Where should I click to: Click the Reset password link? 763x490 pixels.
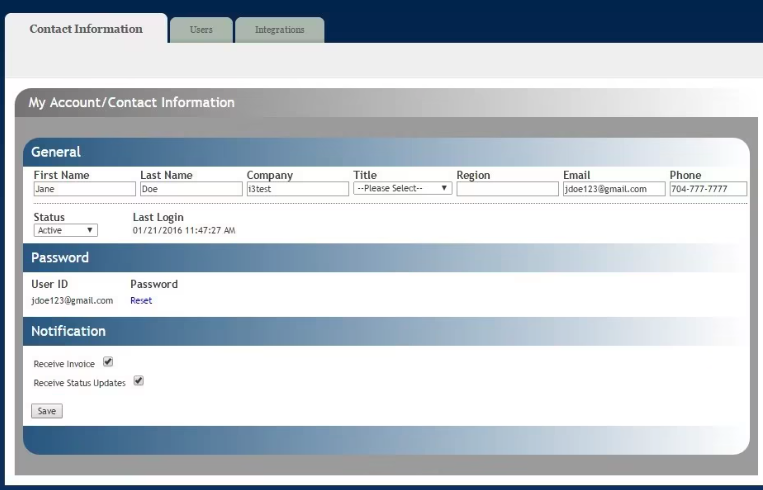(141, 300)
